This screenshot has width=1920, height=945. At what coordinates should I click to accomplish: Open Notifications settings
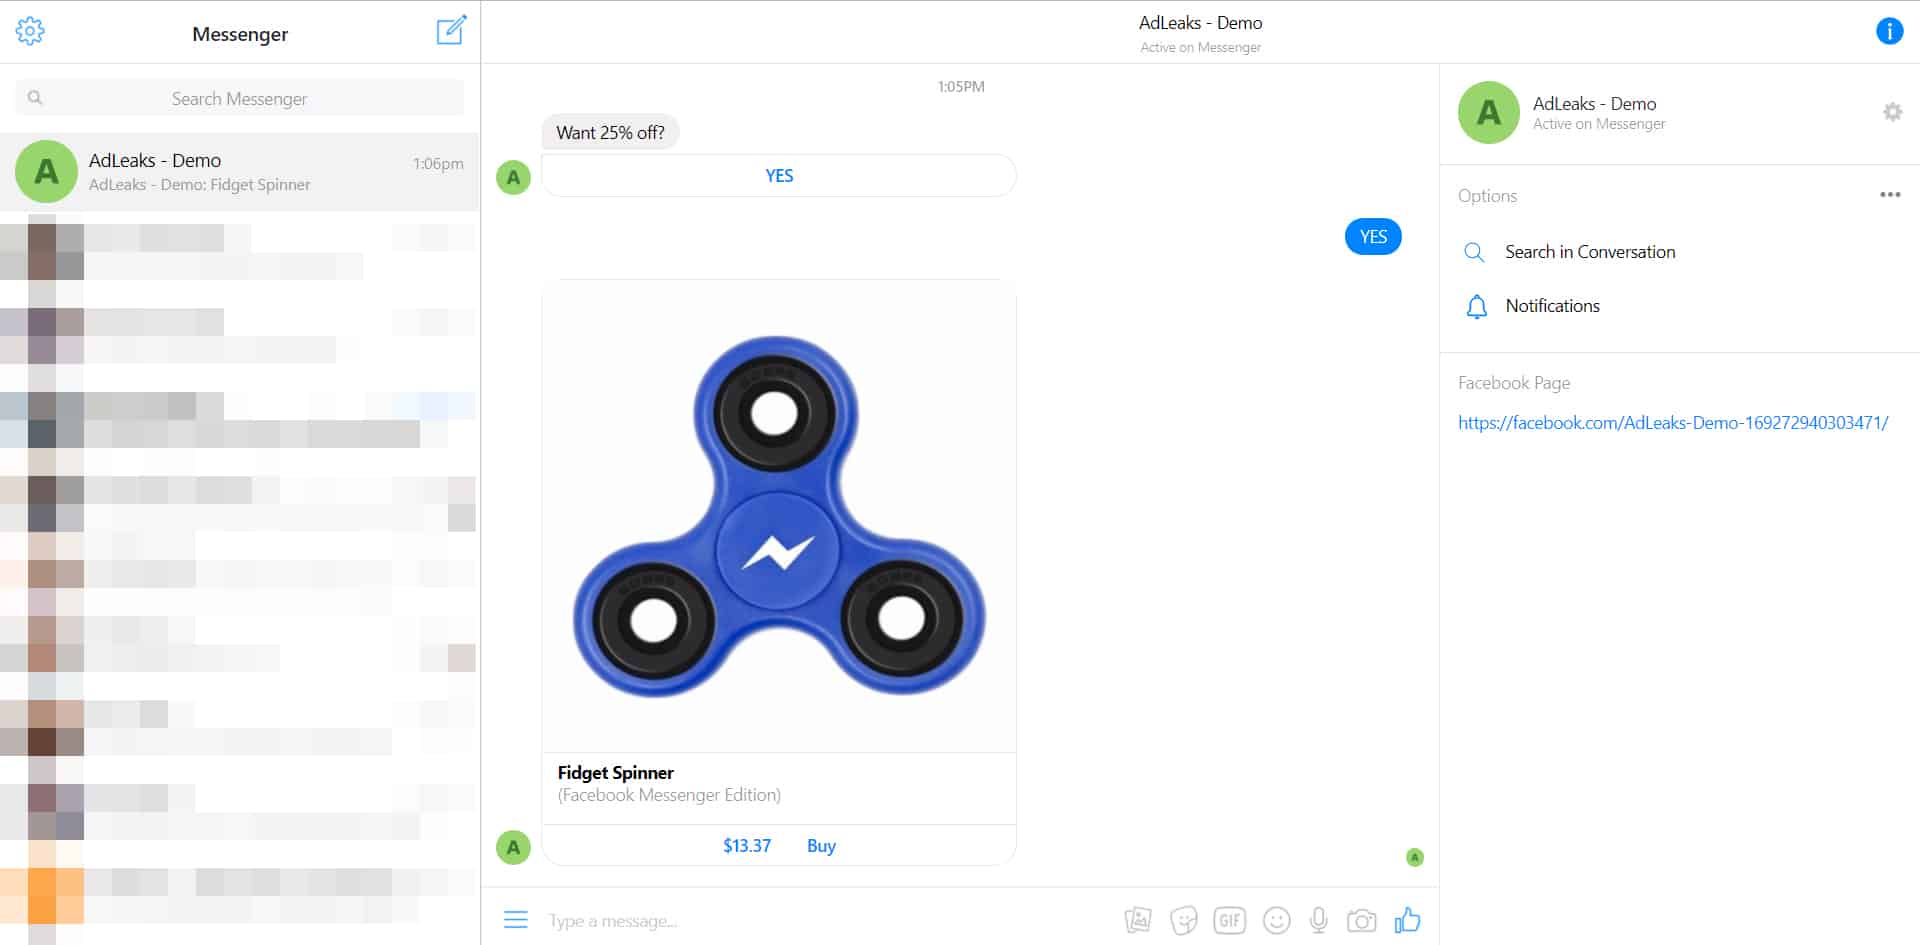[x=1552, y=306]
